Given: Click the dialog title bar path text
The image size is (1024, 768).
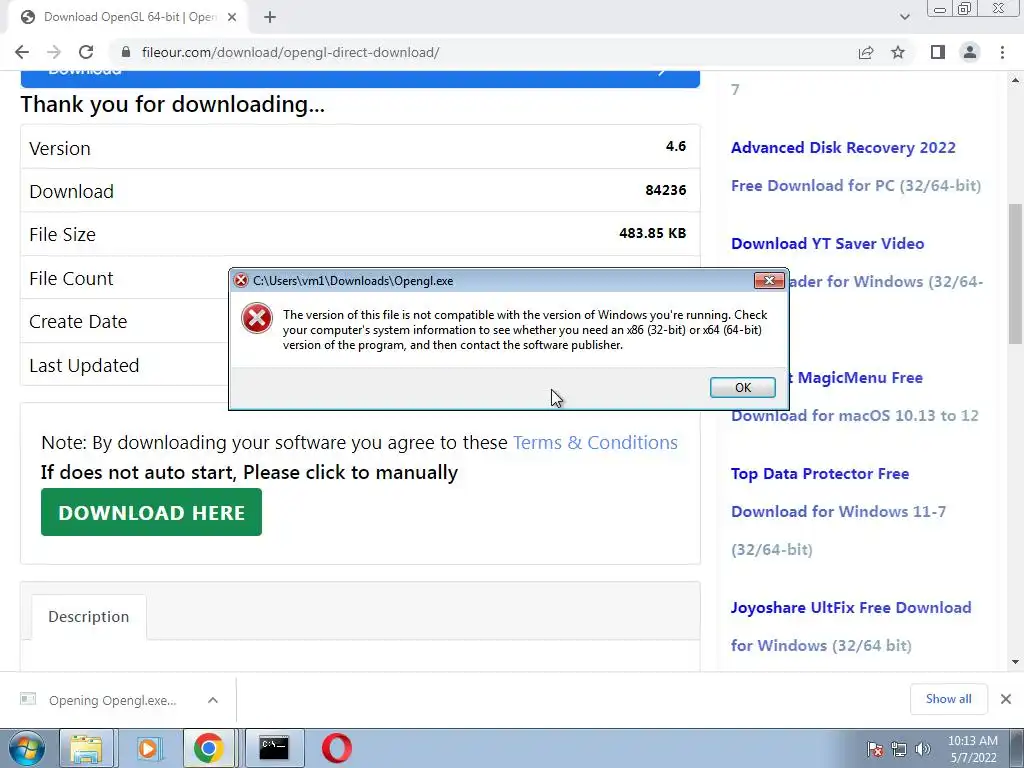Looking at the screenshot, I should pyautogui.click(x=353, y=281).
